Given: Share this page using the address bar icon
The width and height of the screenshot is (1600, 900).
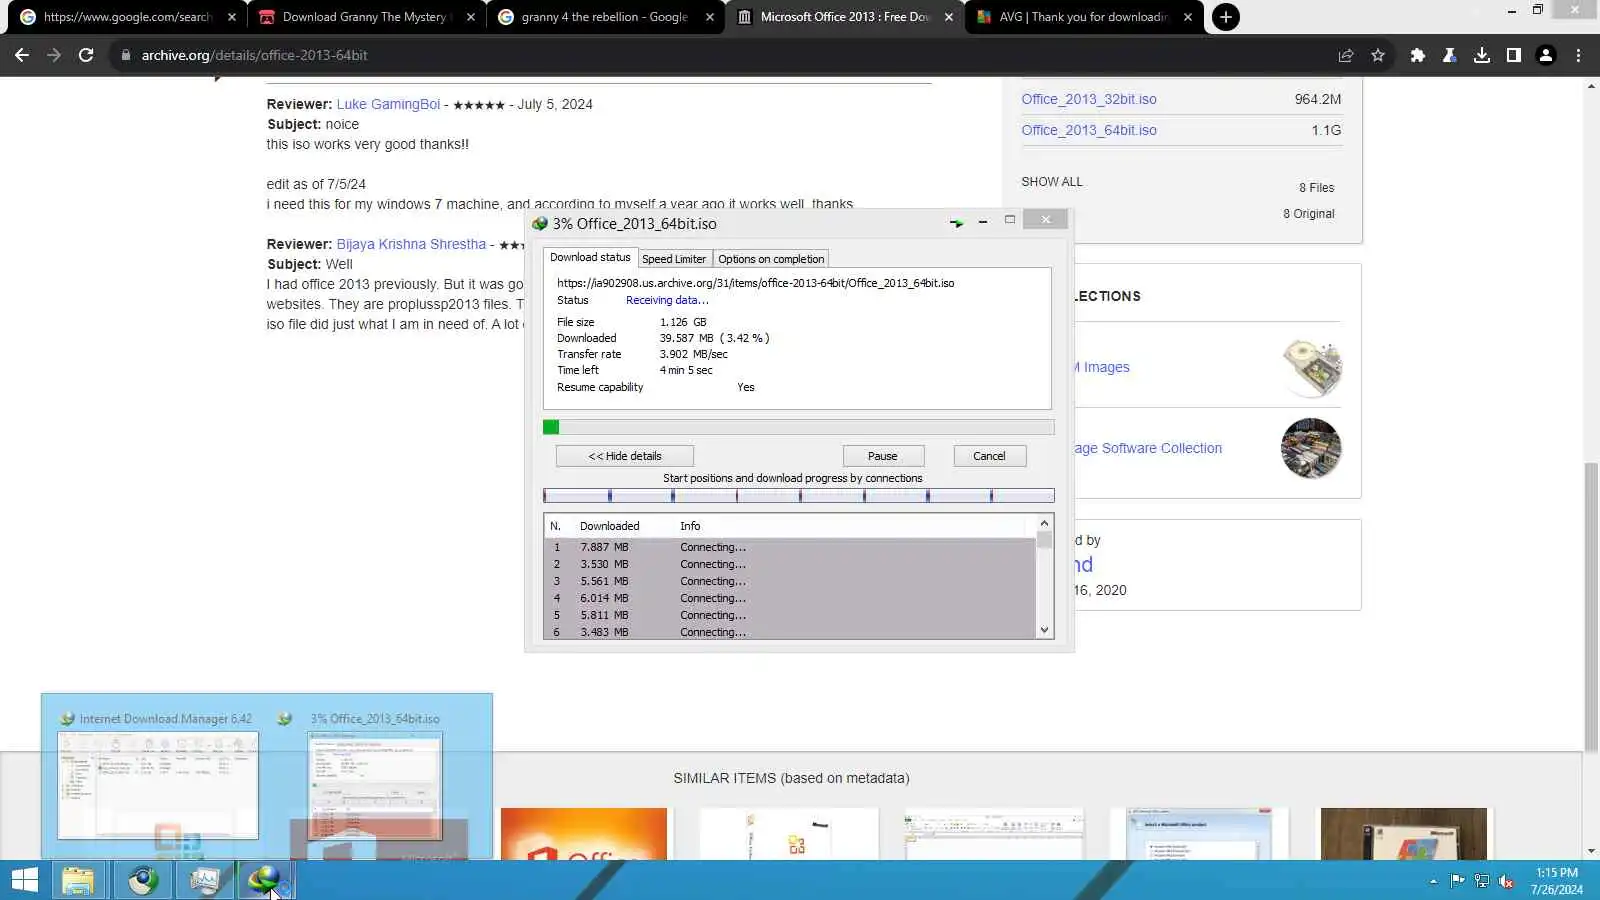Looking at the screenshot, I should (x=1346, y=55).
